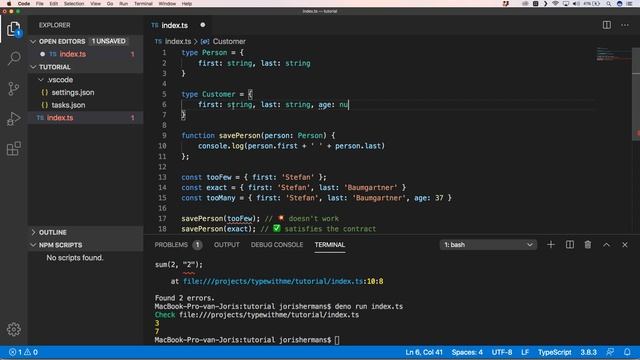This screenshot has height=360, width=640.
Task: Select the index.ts editor tab
Action: pos(175,25)
